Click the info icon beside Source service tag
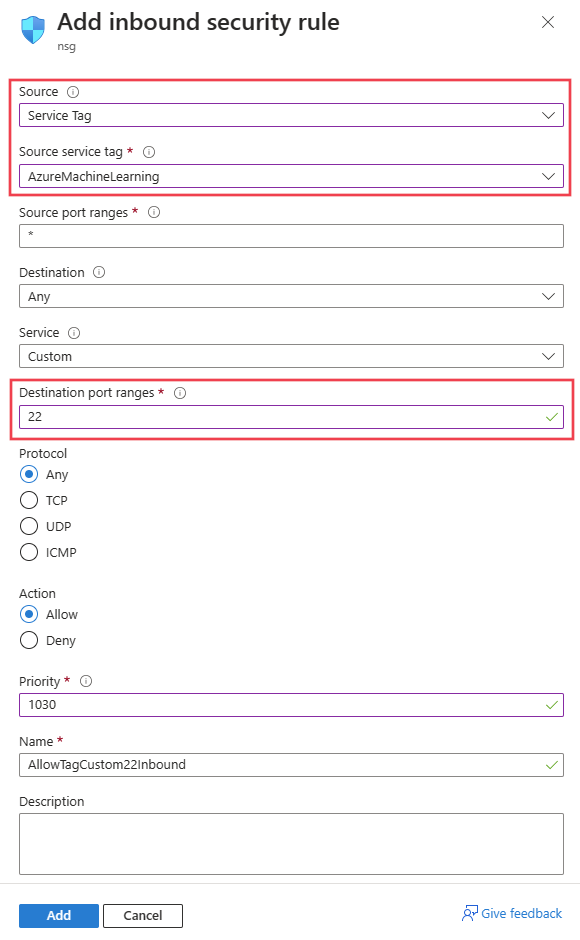The height and width of the screenshot is (940, 580). pos(149,152)
